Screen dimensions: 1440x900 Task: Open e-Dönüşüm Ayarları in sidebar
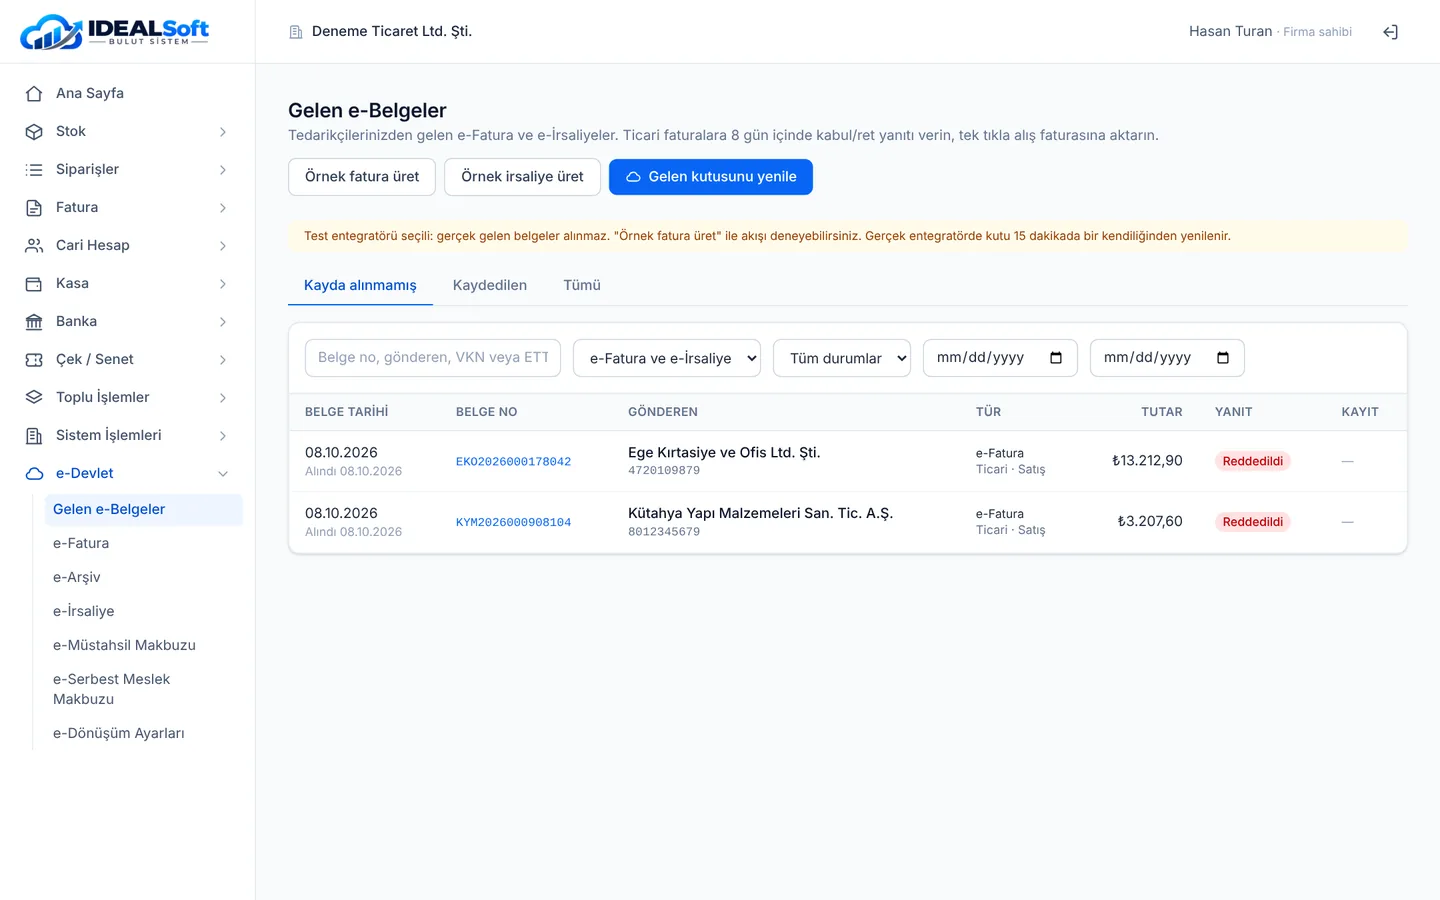pos(119,733)
